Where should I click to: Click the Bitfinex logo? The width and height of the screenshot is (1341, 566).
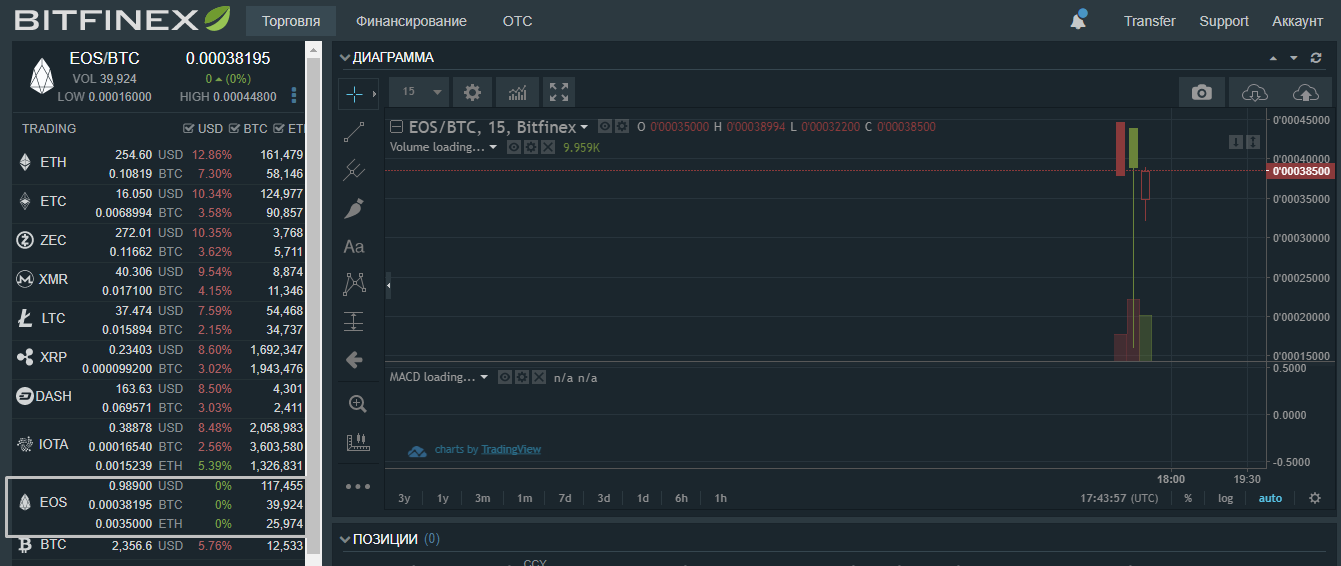pos(122,19)
